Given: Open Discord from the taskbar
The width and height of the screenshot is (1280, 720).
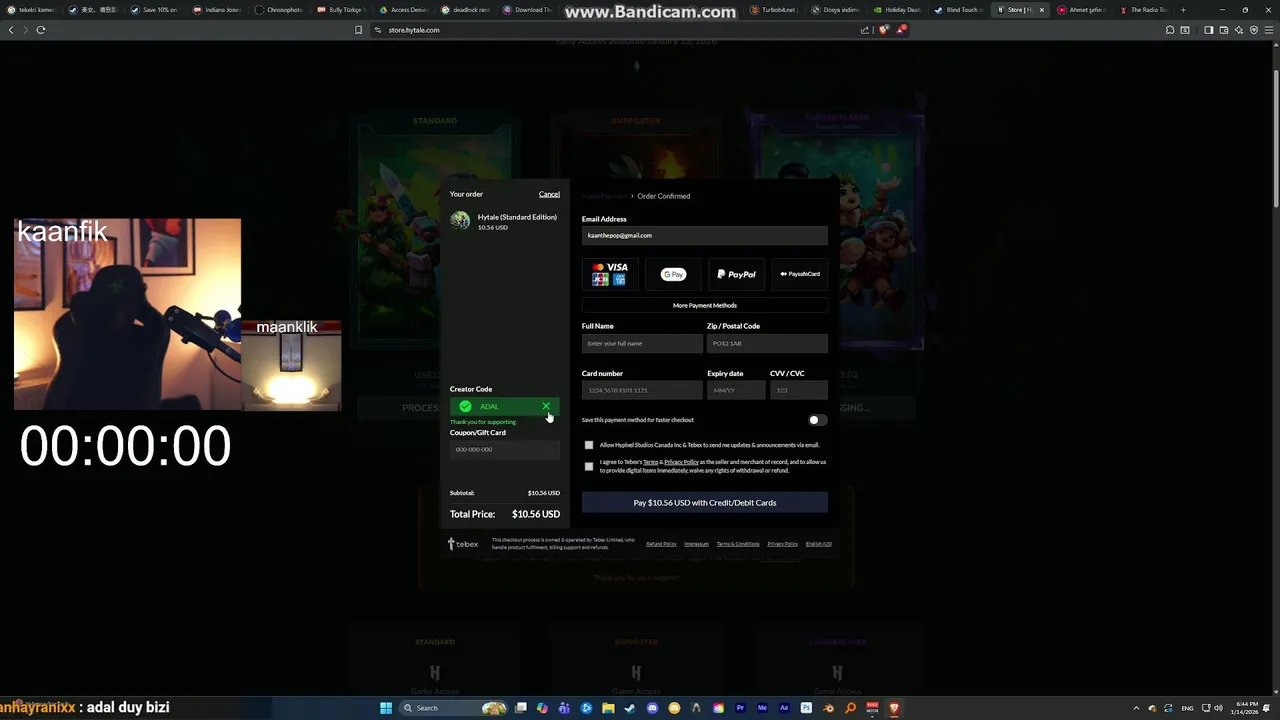Looking at the screenshot, I should (x=652, y=708).
